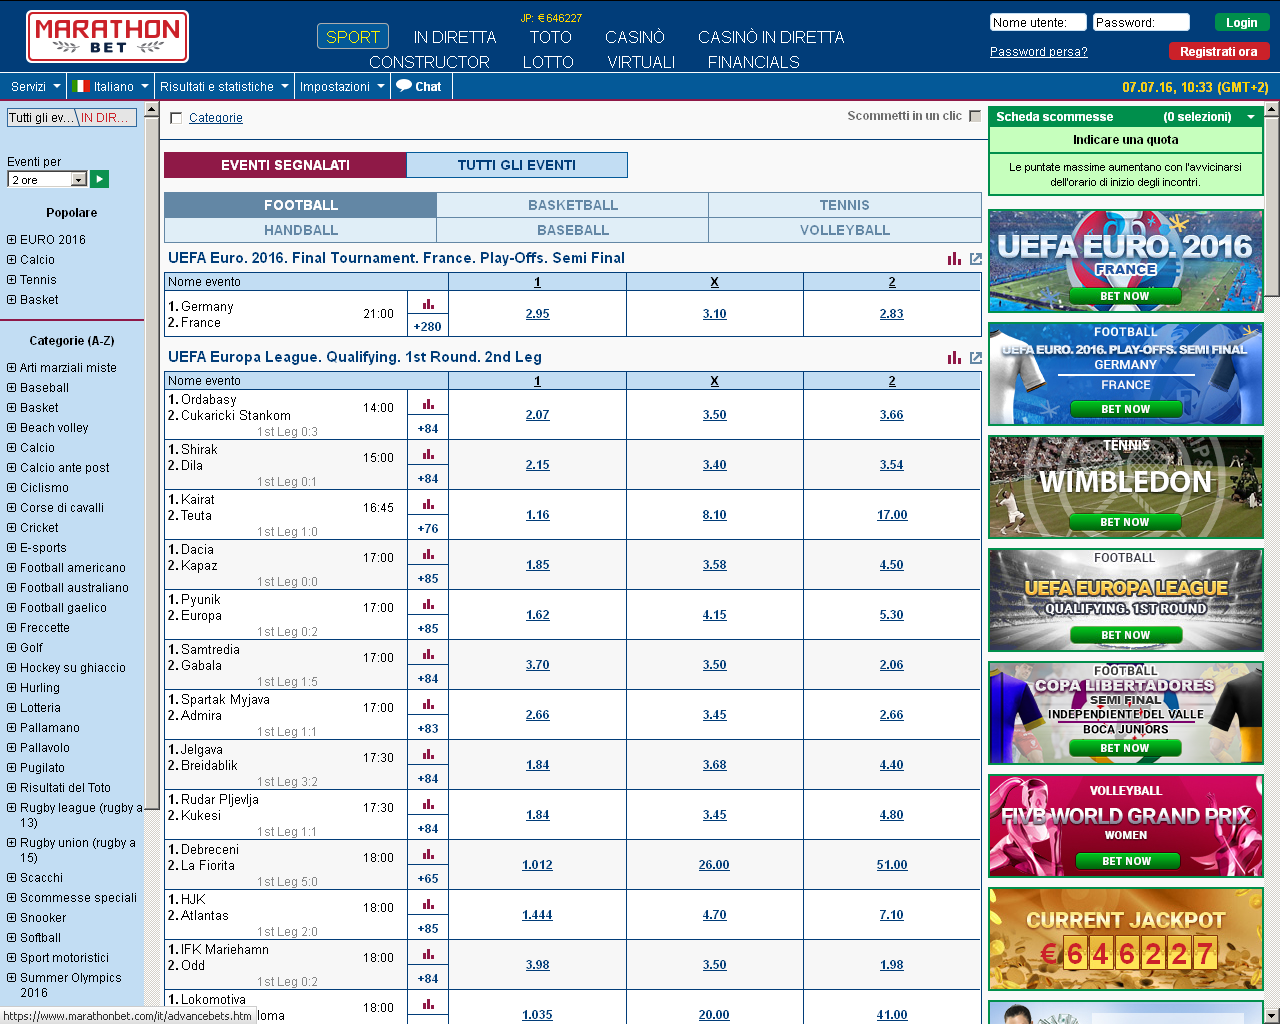The height and width of the screenshot is (1024, 1280).
Task: Expand Arti marziali miste category
Action: [11, 368]
